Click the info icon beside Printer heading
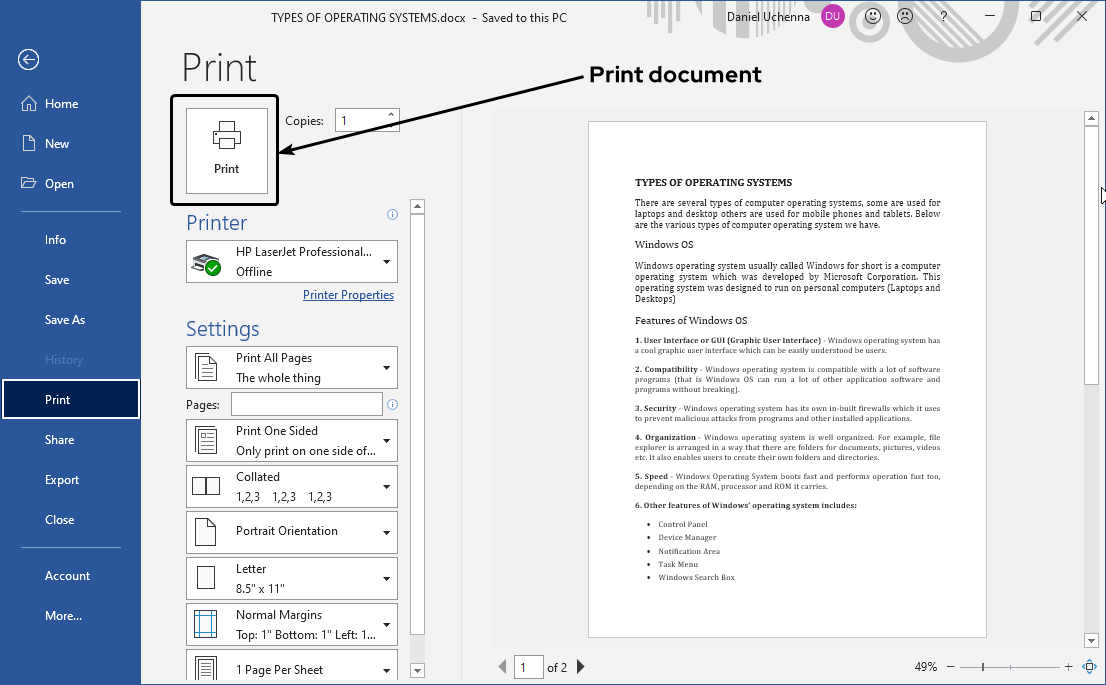Screen dimensions: 1106x685 pyautogui.click(x=392, y=214)
